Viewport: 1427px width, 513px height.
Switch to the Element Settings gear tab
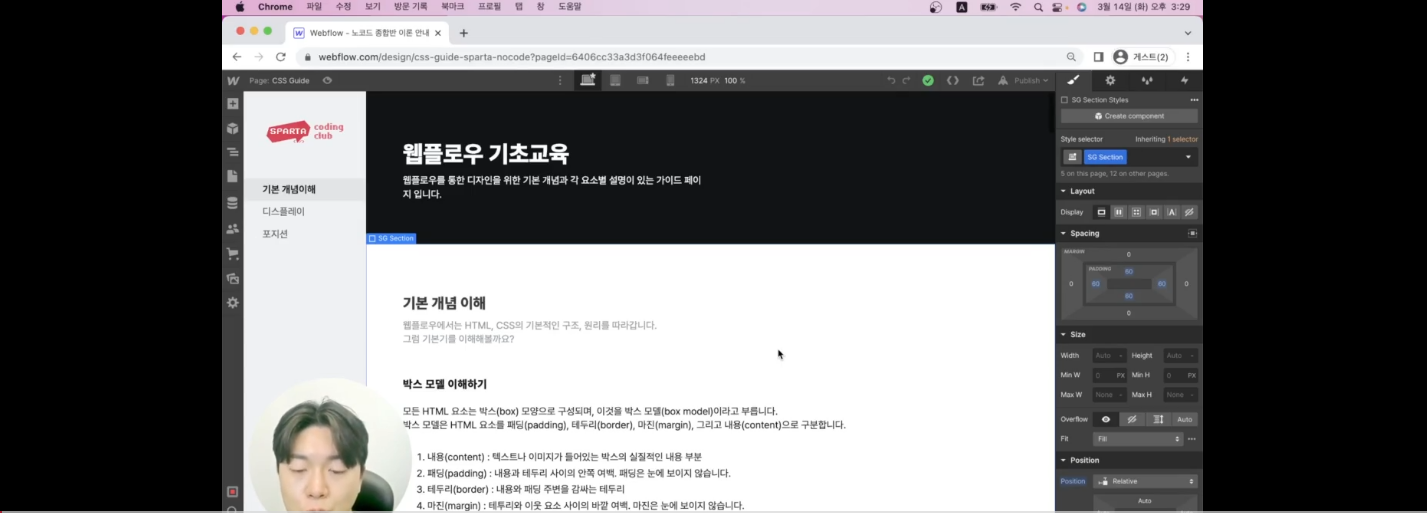[1110, 80]
